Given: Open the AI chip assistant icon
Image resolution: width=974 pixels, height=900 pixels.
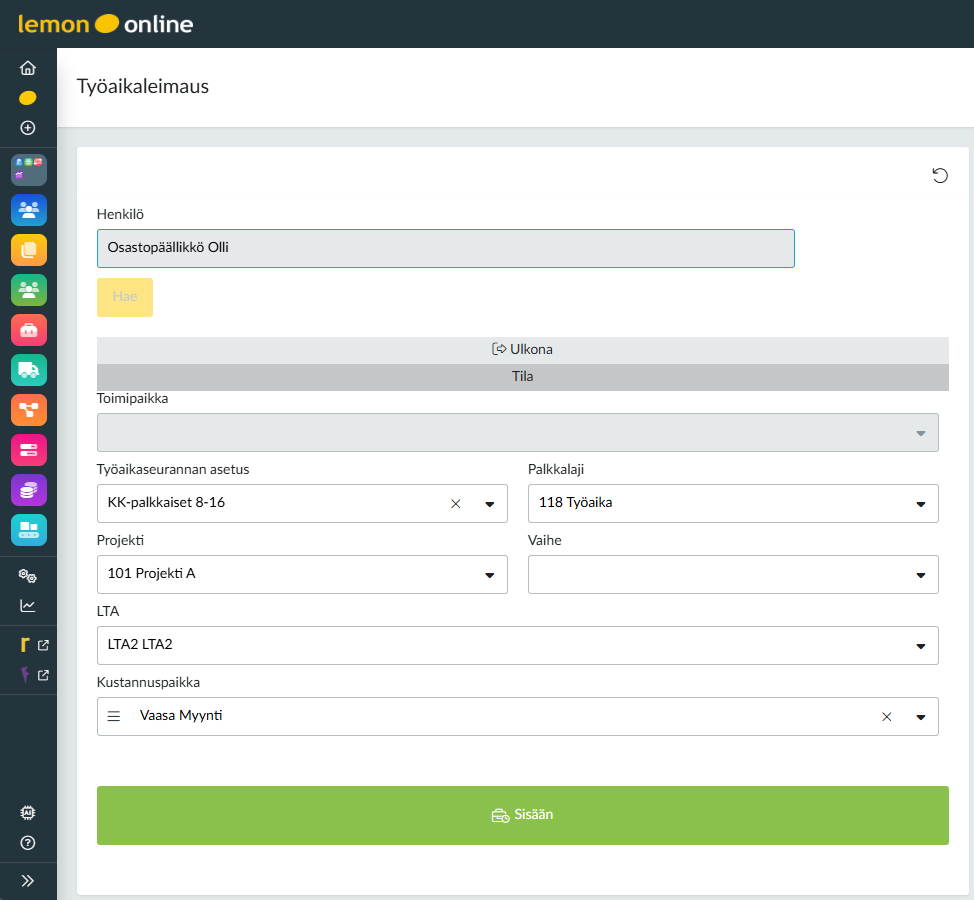Looking at the screenshot, I should (28, 813).
